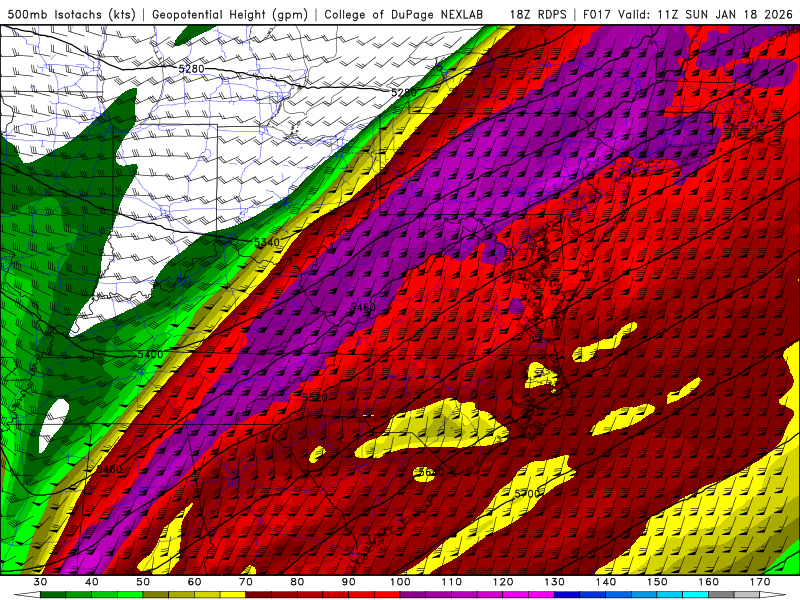This screenshot has width=800, height=600.
Task: Click the 110 kt label on color scale
Action: pyautogui.click(x=452, y=582)
